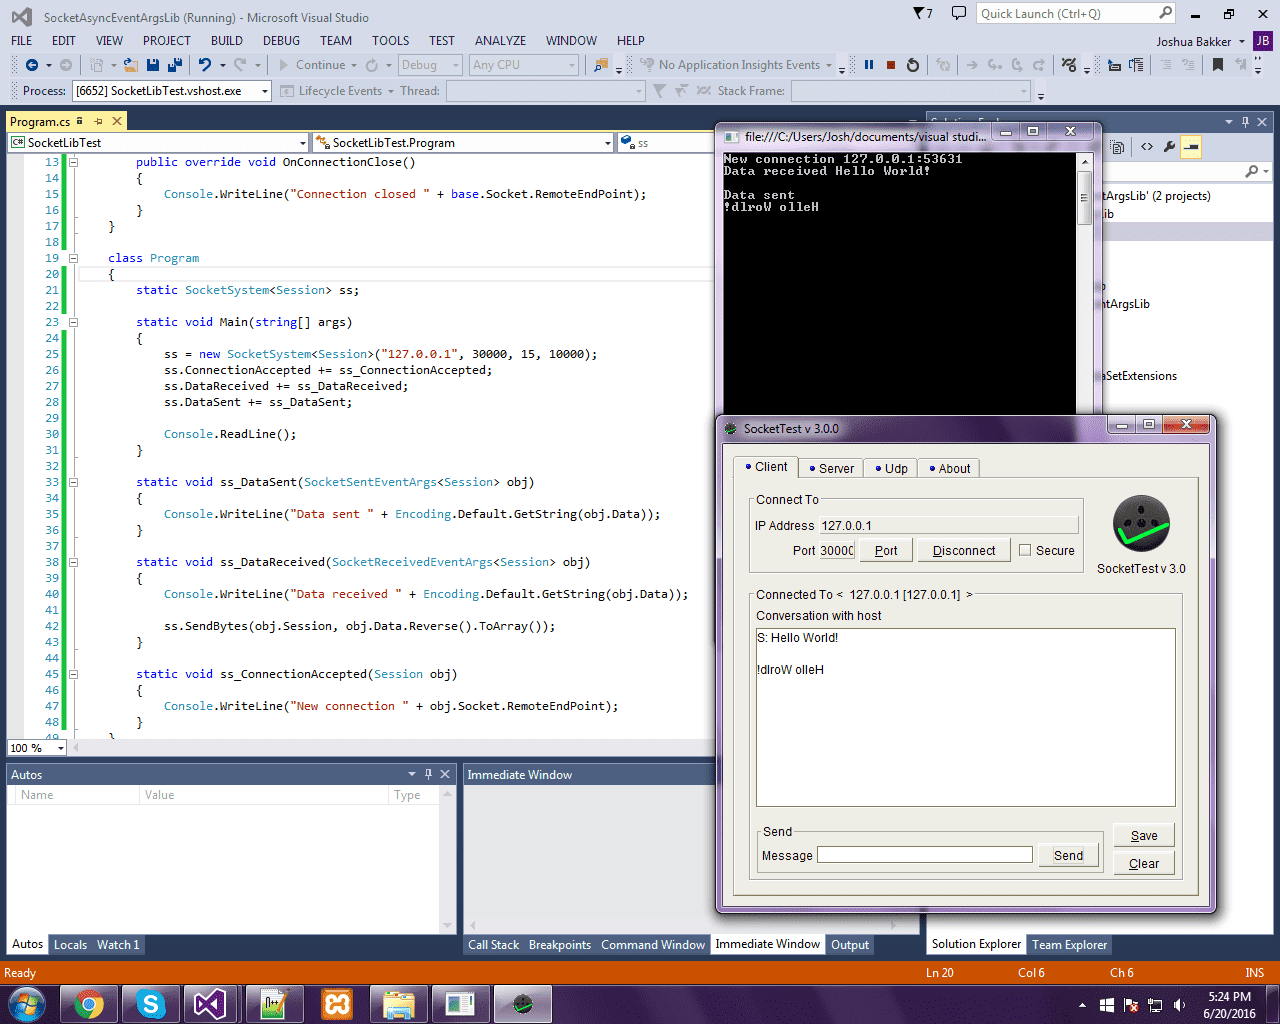Stop debugging with the red square icon
This screenshot has height=1024, width=1280.
(891, 65)
